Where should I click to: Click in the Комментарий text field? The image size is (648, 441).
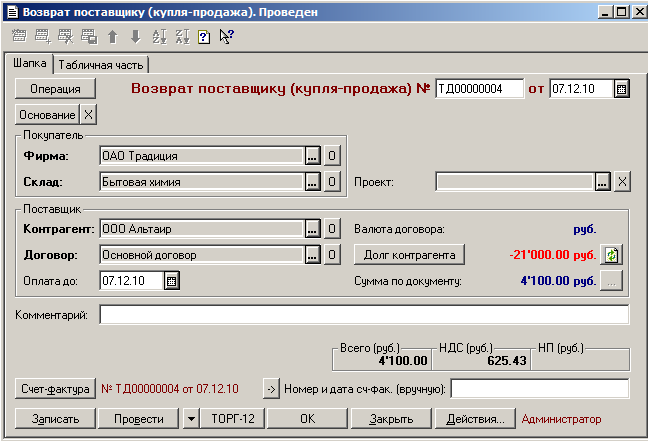coord(363,316)
